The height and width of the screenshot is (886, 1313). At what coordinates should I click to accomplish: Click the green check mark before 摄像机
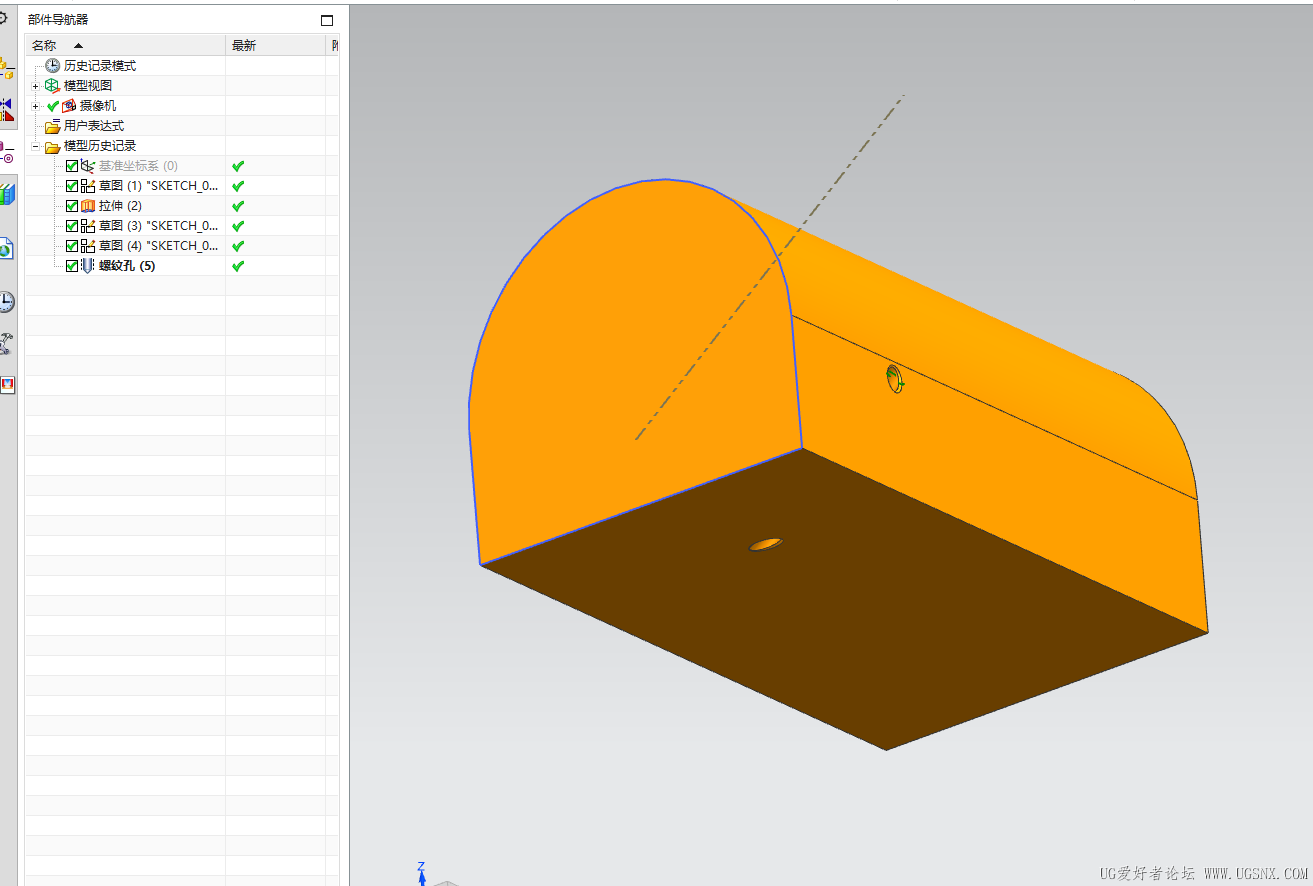click(x=53, y=106)
